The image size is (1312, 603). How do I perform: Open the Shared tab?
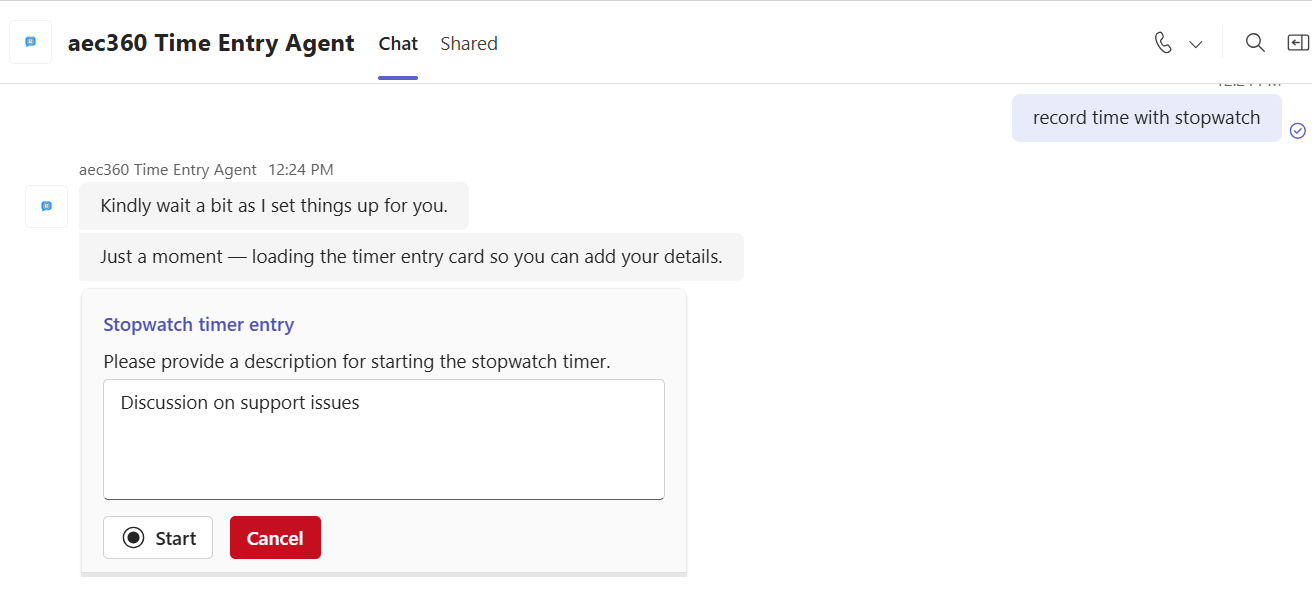tap(469, 44)
